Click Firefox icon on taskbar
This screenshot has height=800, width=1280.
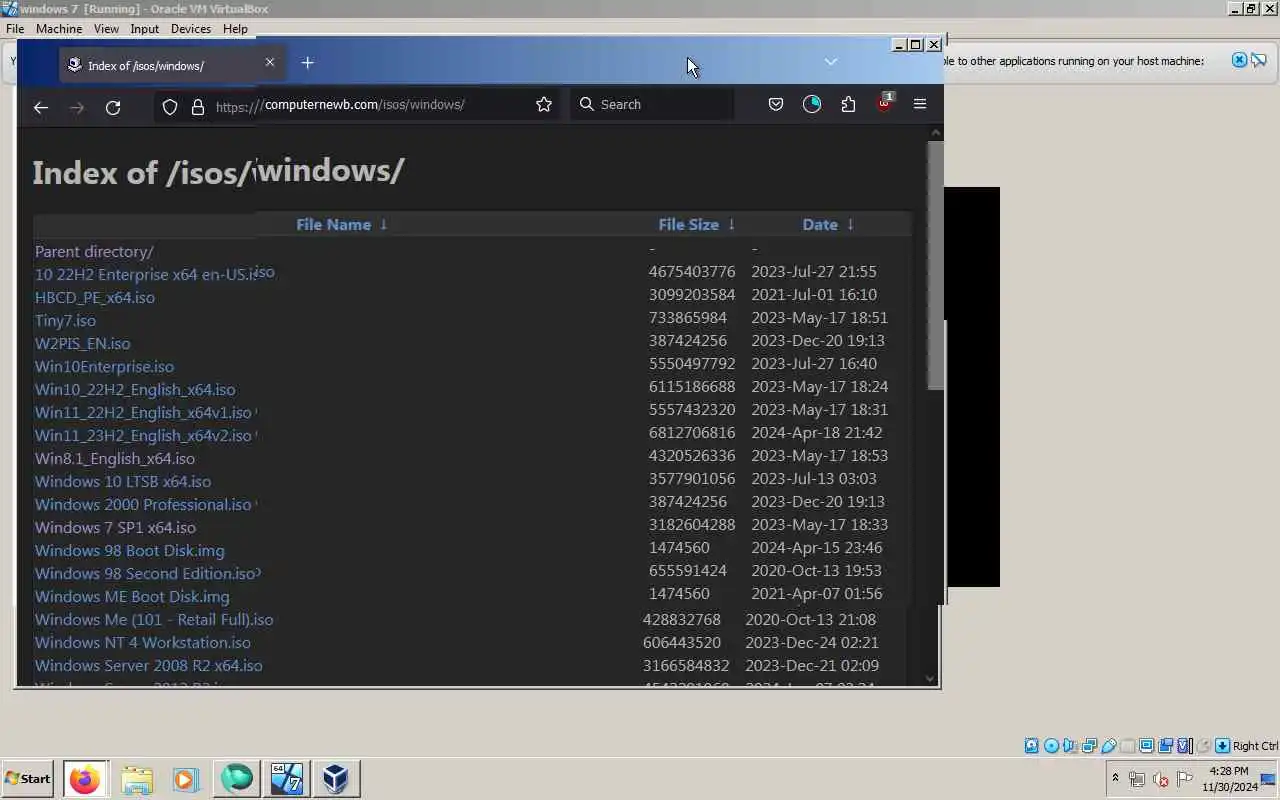pyautogui.click(x=85, y=779)
